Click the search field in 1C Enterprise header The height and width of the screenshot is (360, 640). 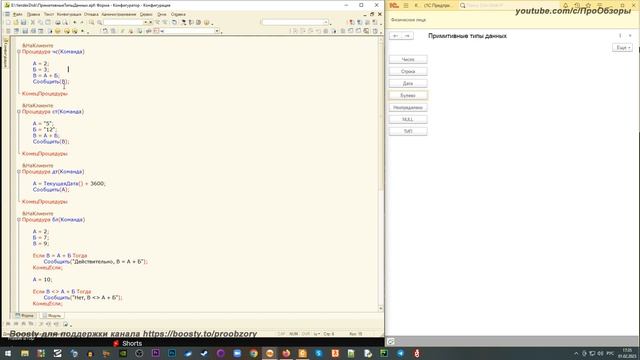click(x=508, y=5)
